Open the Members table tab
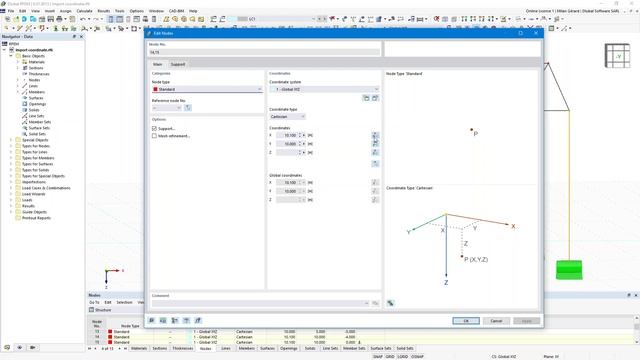 [x=246, y=349]
